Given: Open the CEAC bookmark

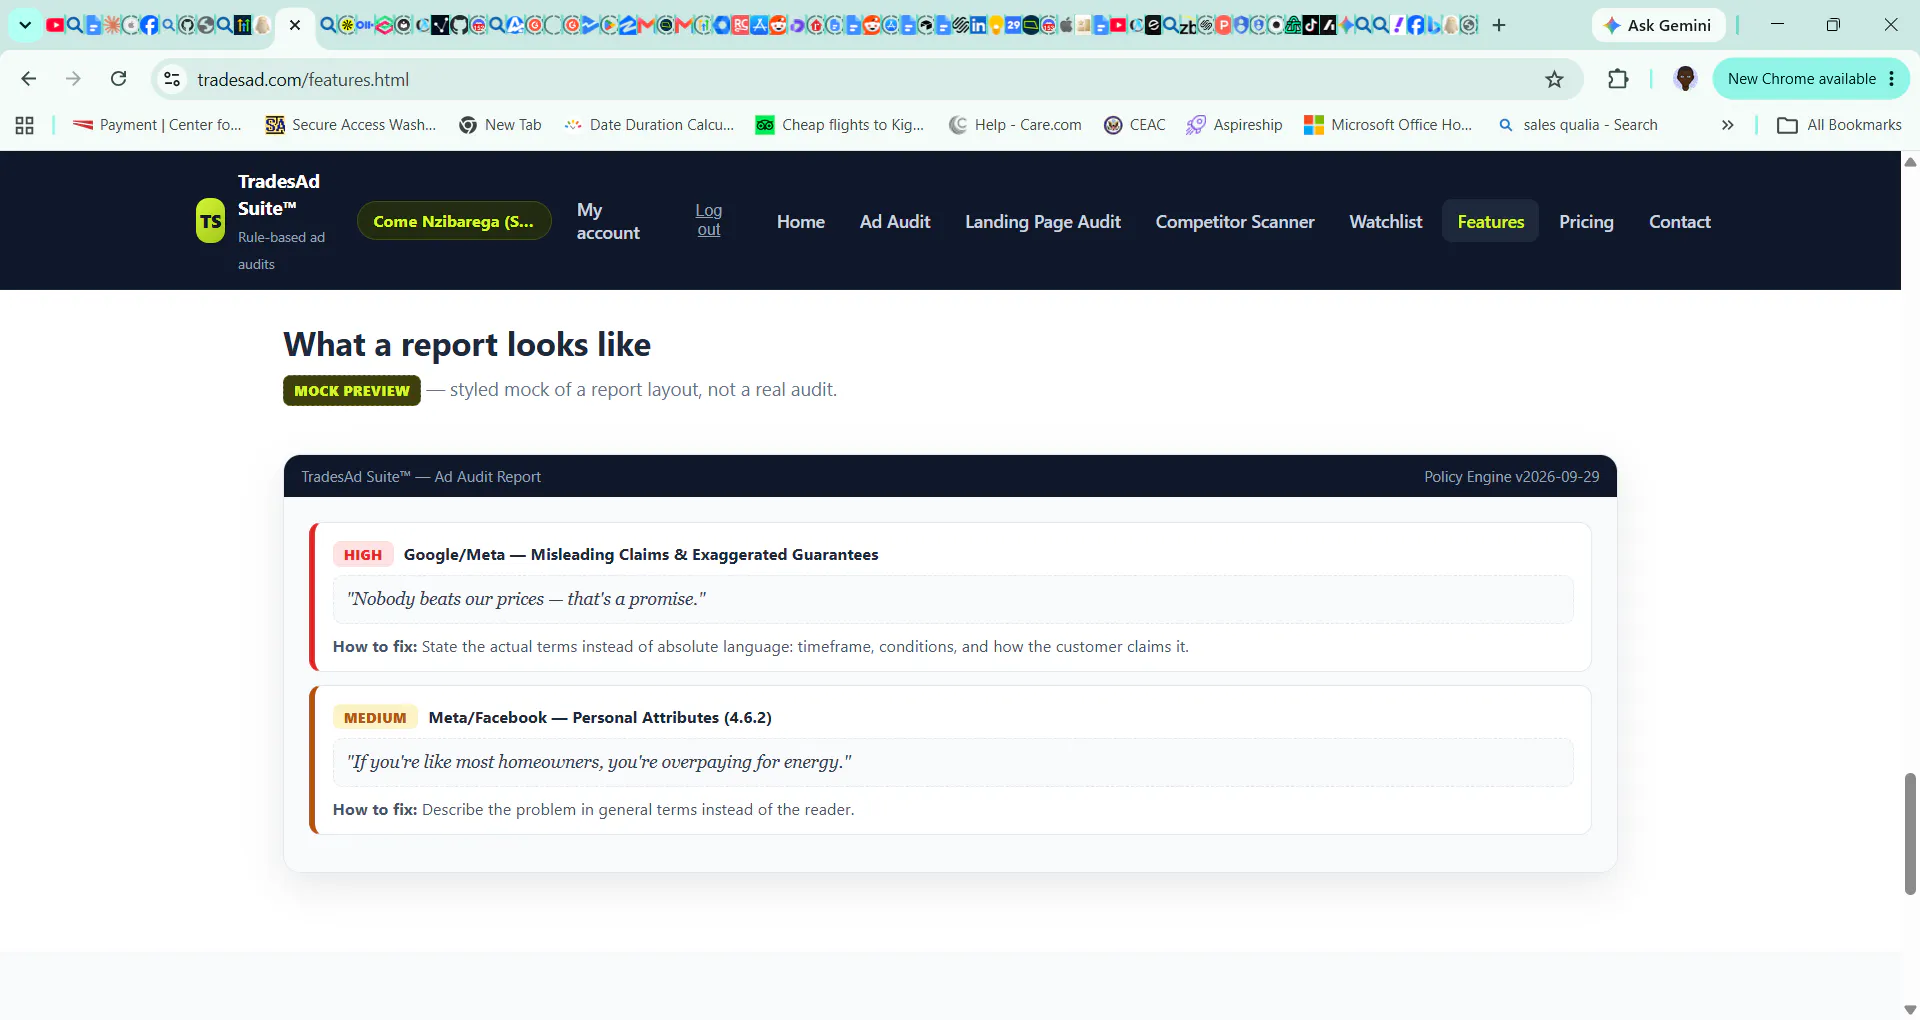Looking at the screenshot, I should pyautogui.click(x=1135, y=125).
